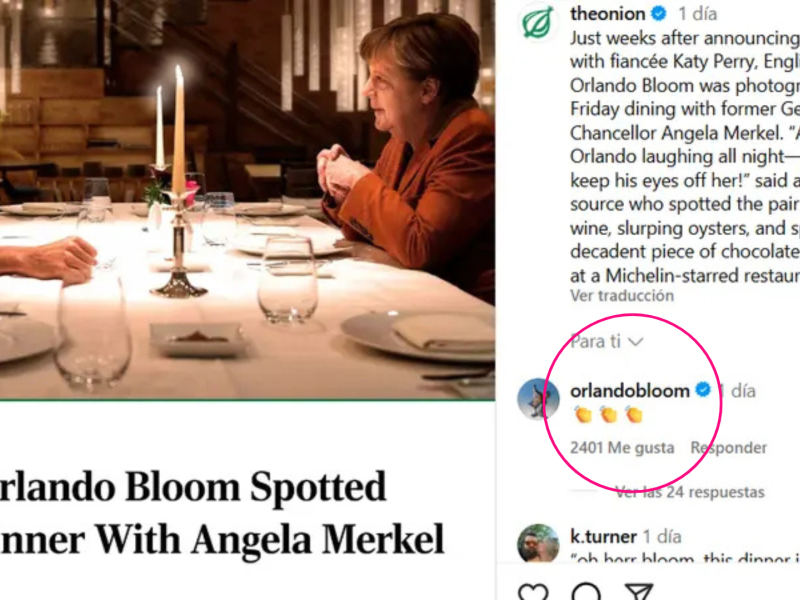
Task: Click k.turner's profile avatar
Action: (x=538, y=543)
